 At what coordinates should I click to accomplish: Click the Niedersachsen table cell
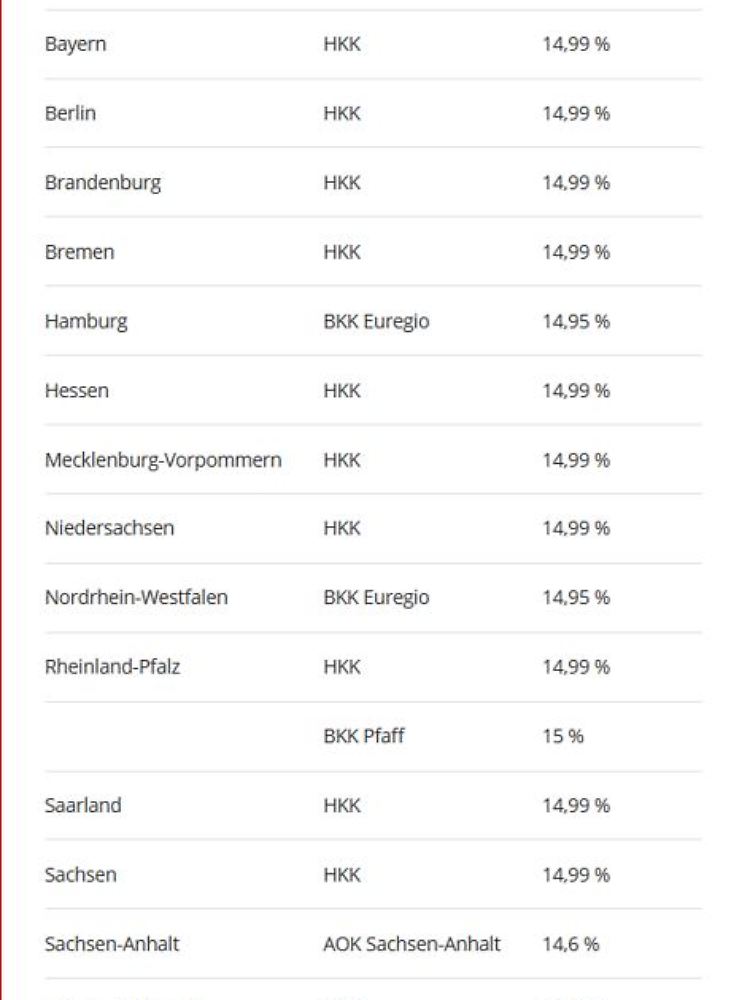point(109,528)
